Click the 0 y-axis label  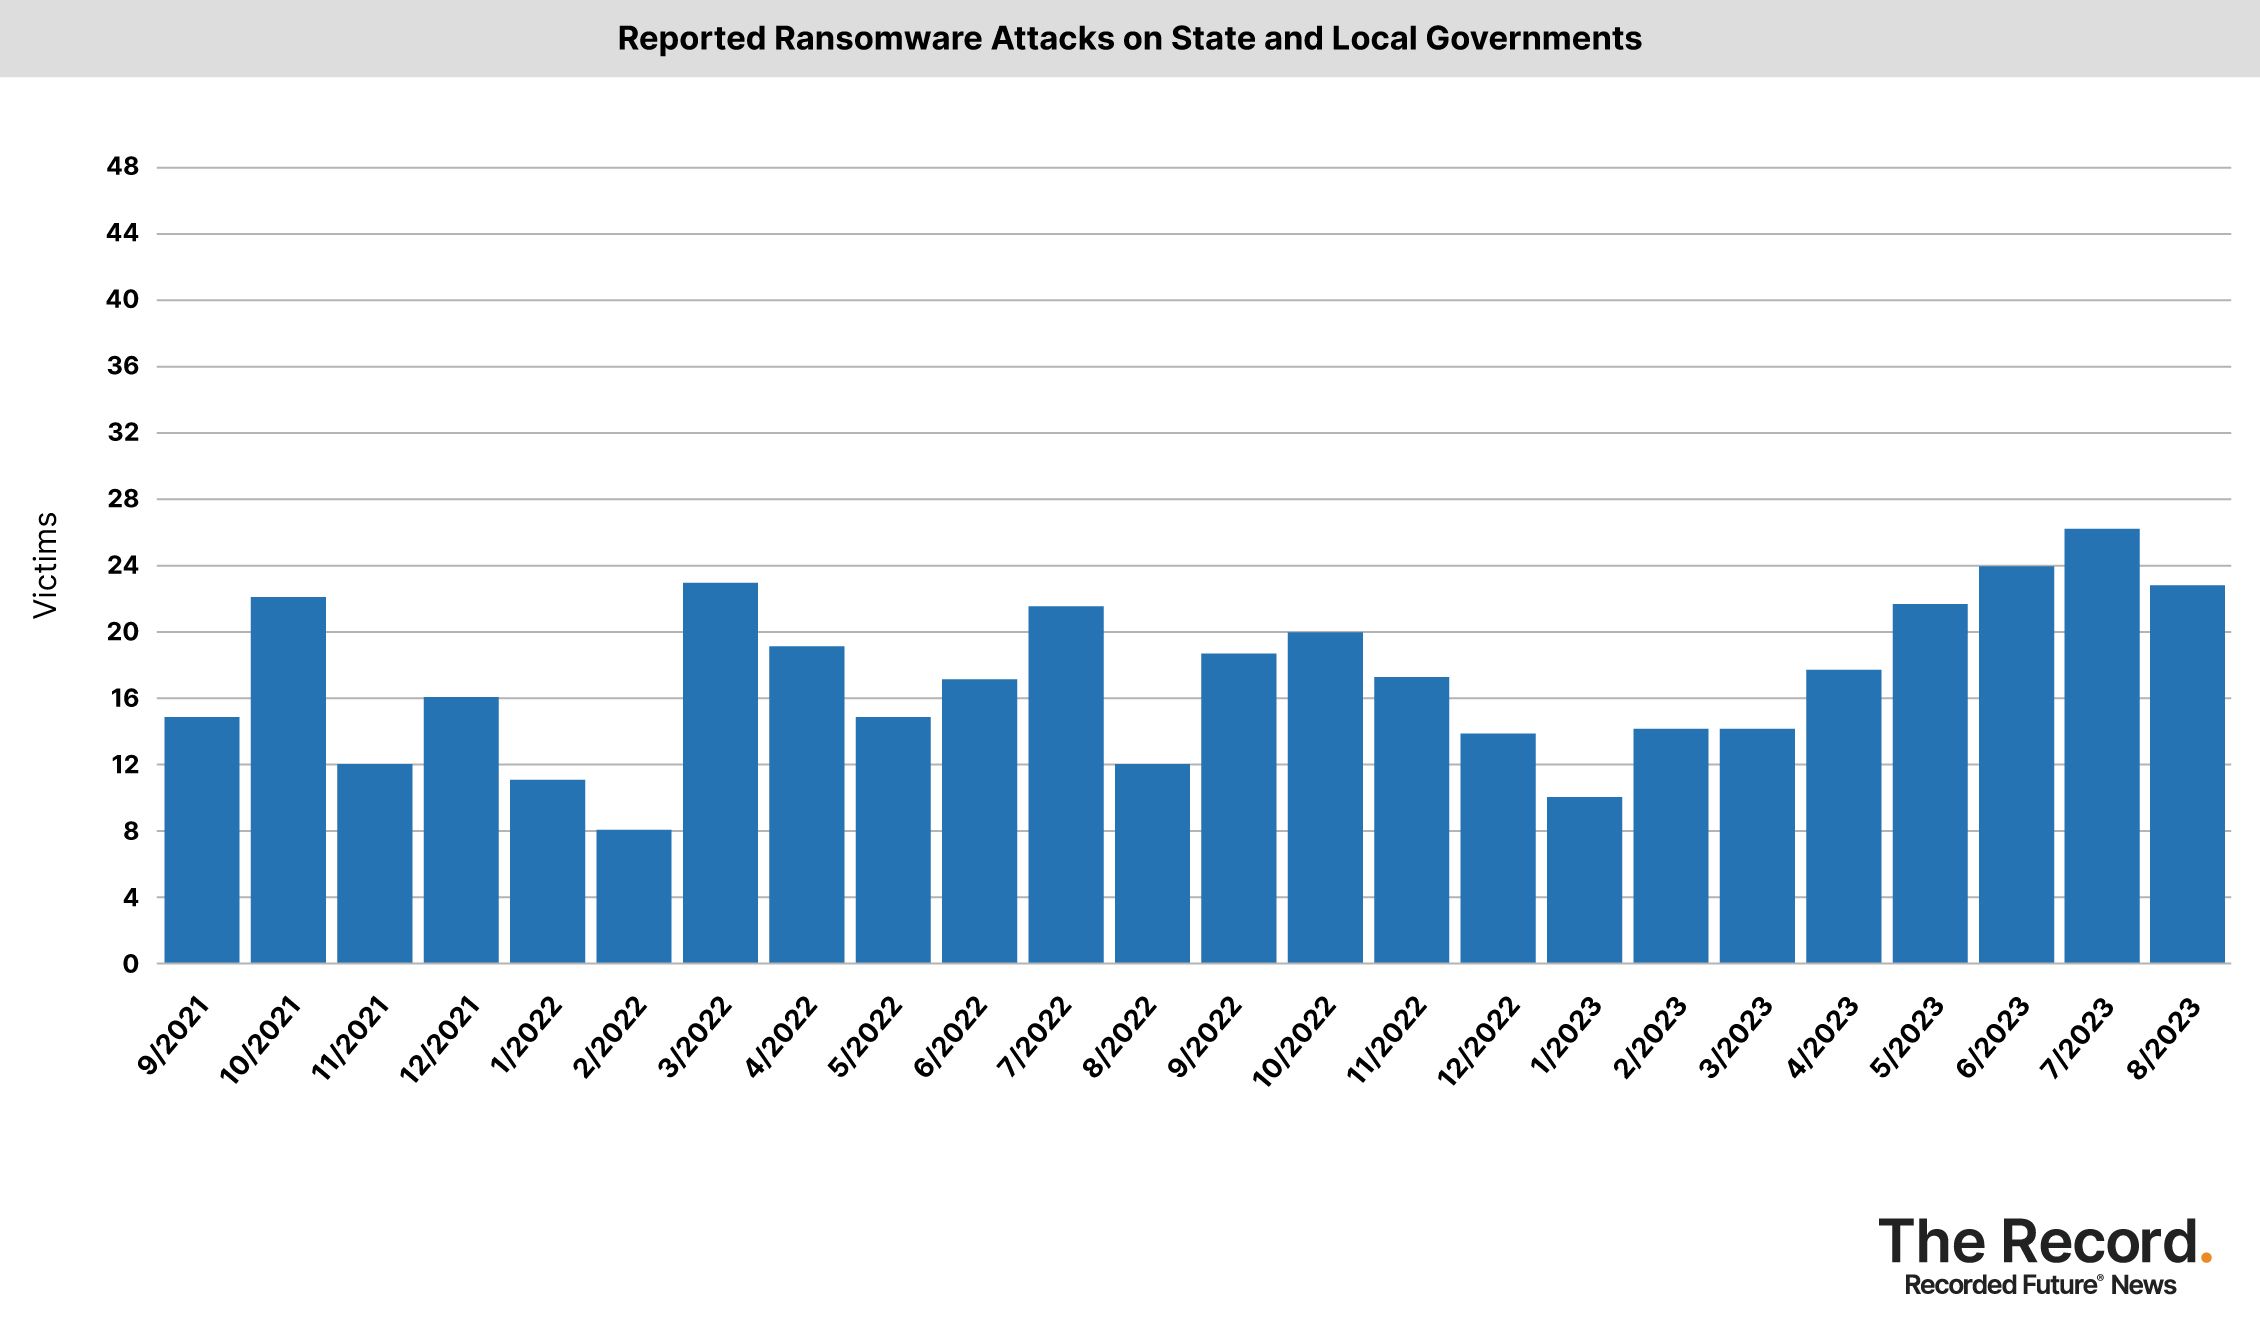[x=131, y=964]
